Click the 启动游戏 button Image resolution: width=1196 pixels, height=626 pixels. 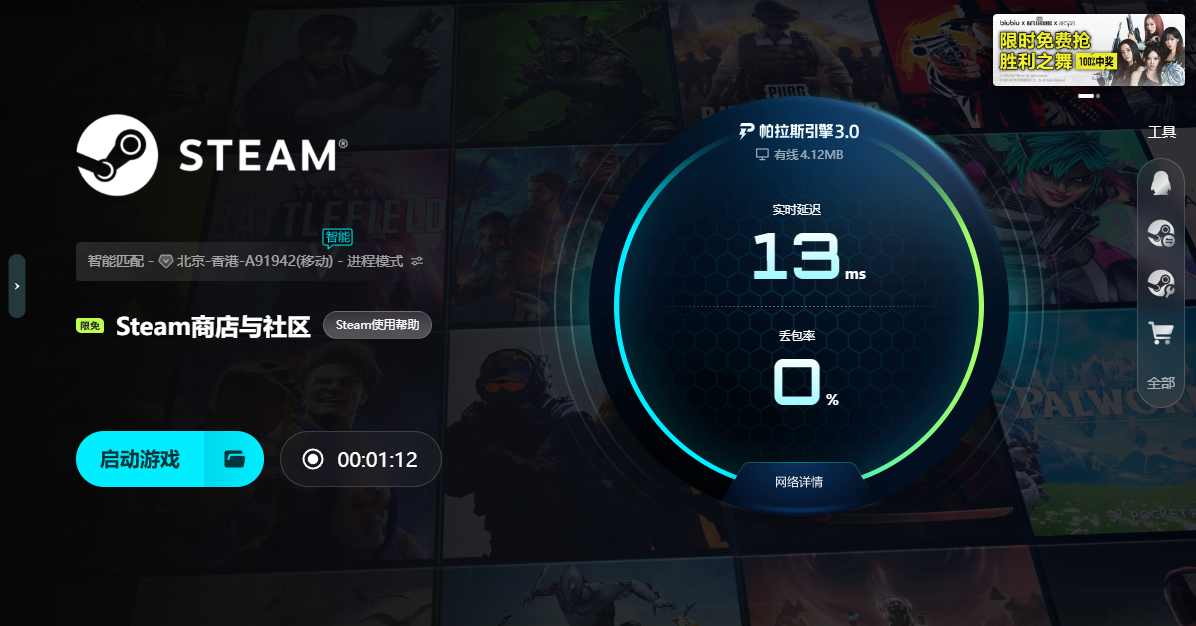click(140, 459)
